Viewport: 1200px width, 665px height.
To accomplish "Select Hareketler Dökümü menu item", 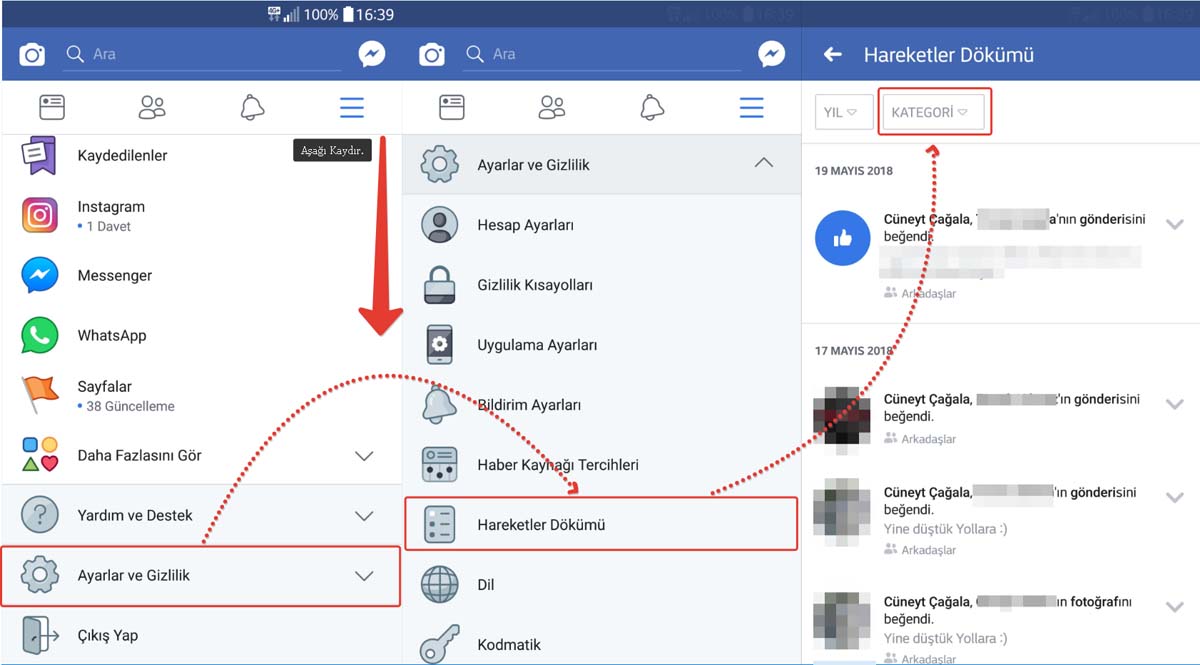I will click(600, 524).
